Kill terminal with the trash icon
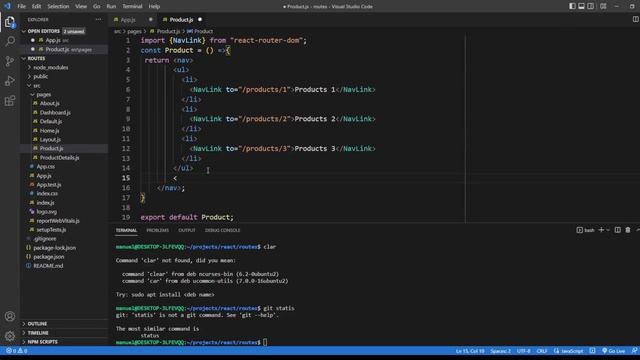 [628, 230]
